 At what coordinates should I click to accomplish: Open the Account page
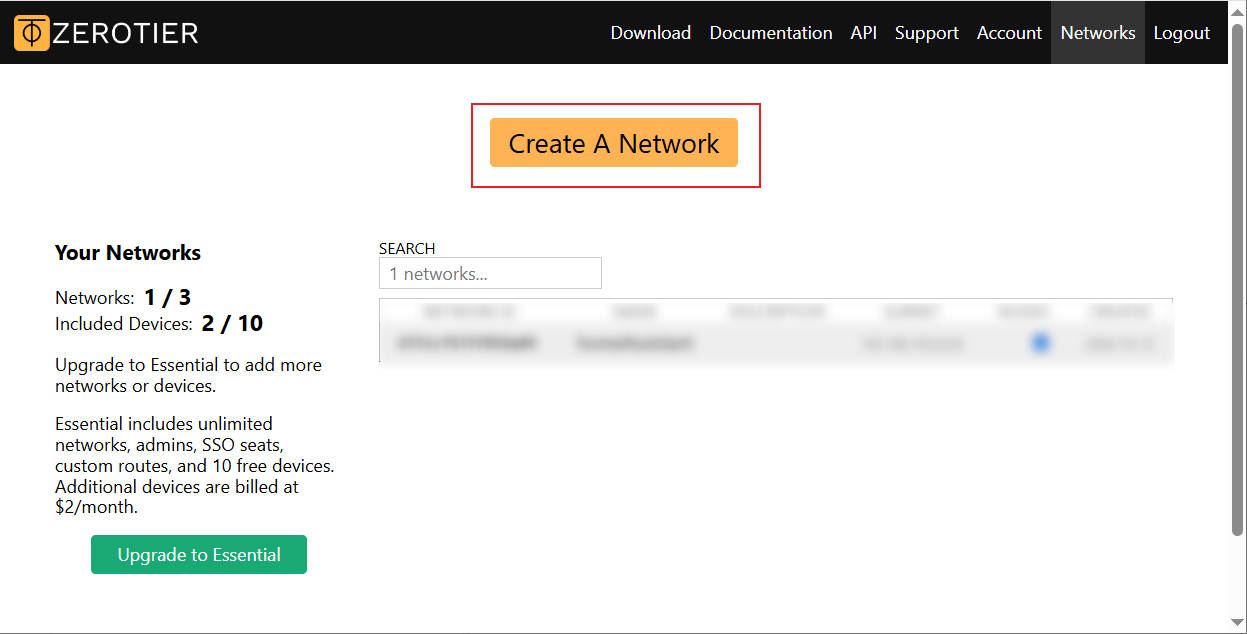pyautogui.click(x=1009, y=33)
